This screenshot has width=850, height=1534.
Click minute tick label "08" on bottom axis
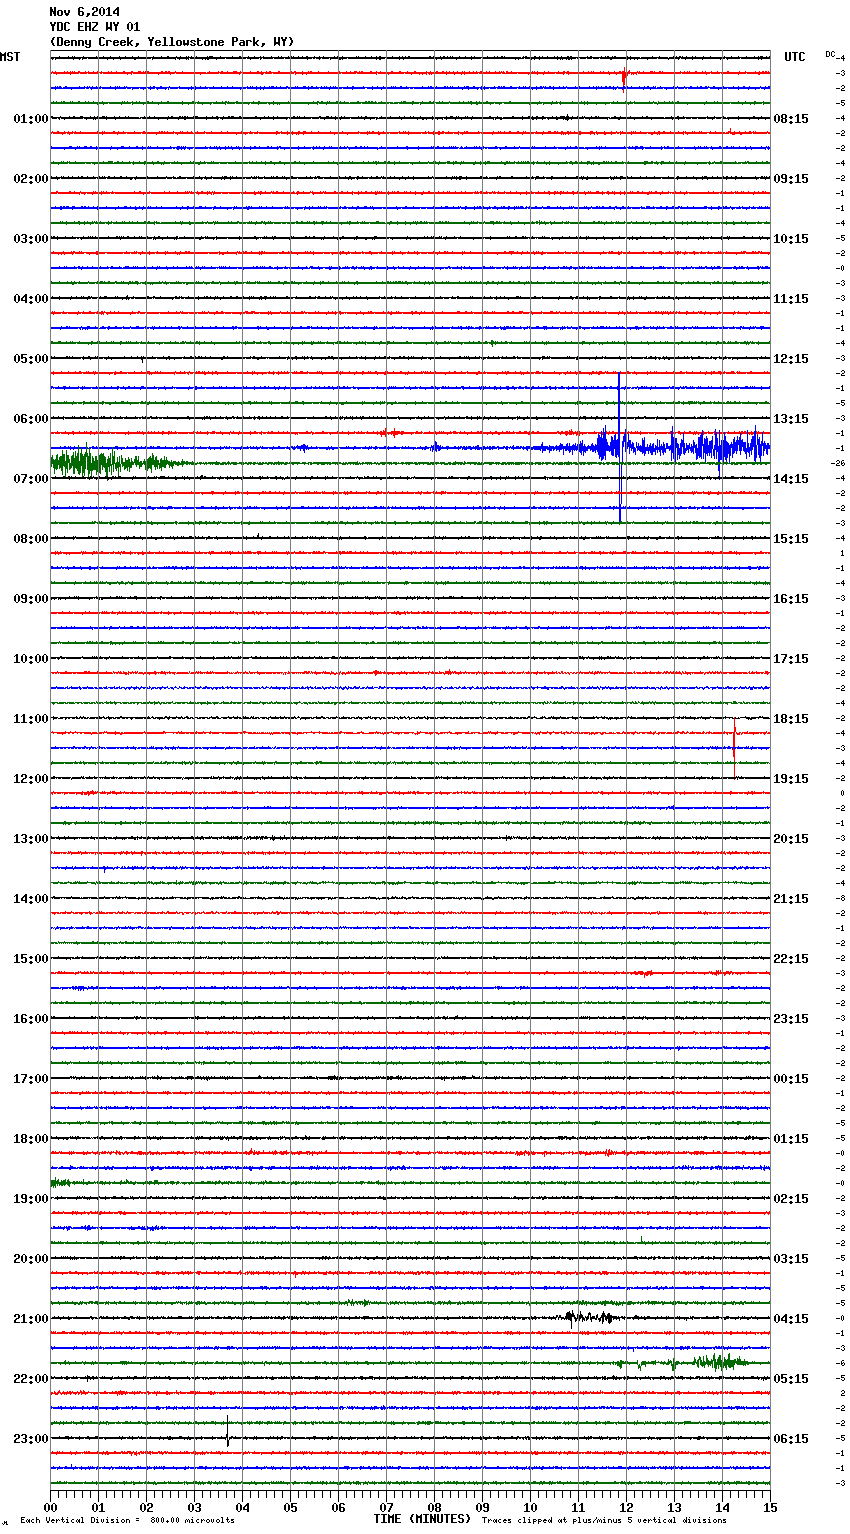434,1507
